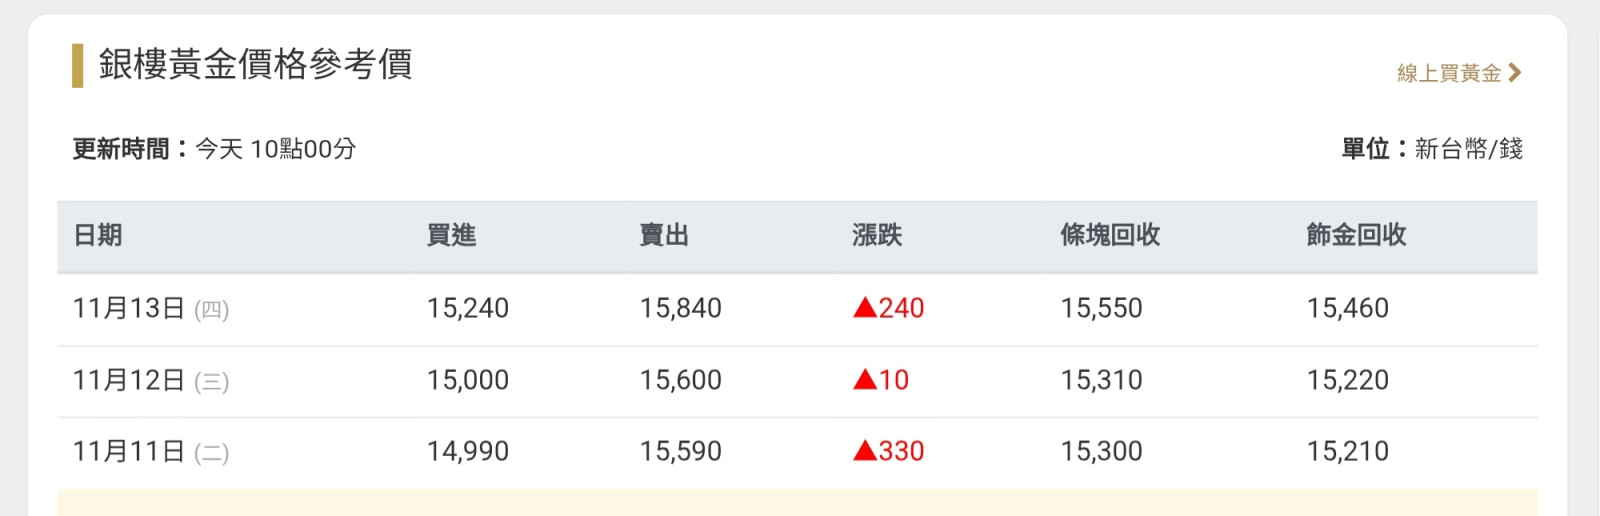Click the 14,990 buying price

467,451
